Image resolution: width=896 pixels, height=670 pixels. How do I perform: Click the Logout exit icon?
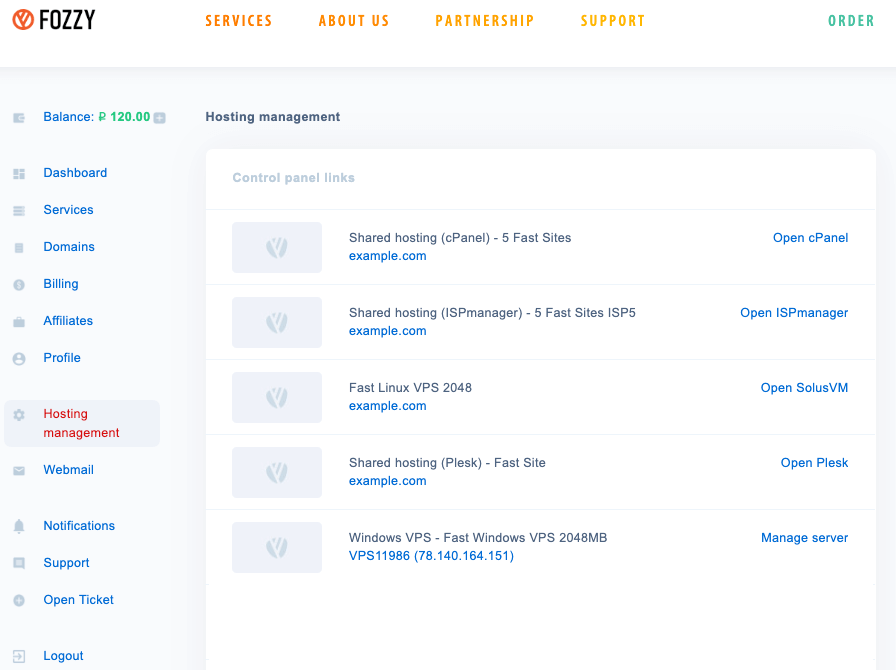click(x=18, y=656)
